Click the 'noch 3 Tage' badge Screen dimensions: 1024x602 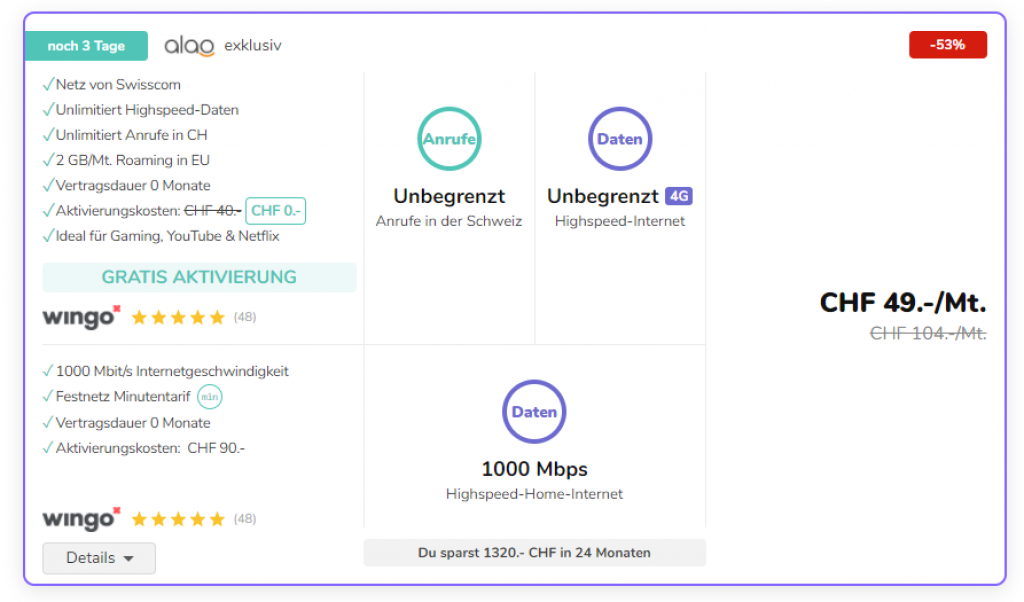(x=86, y=46)
